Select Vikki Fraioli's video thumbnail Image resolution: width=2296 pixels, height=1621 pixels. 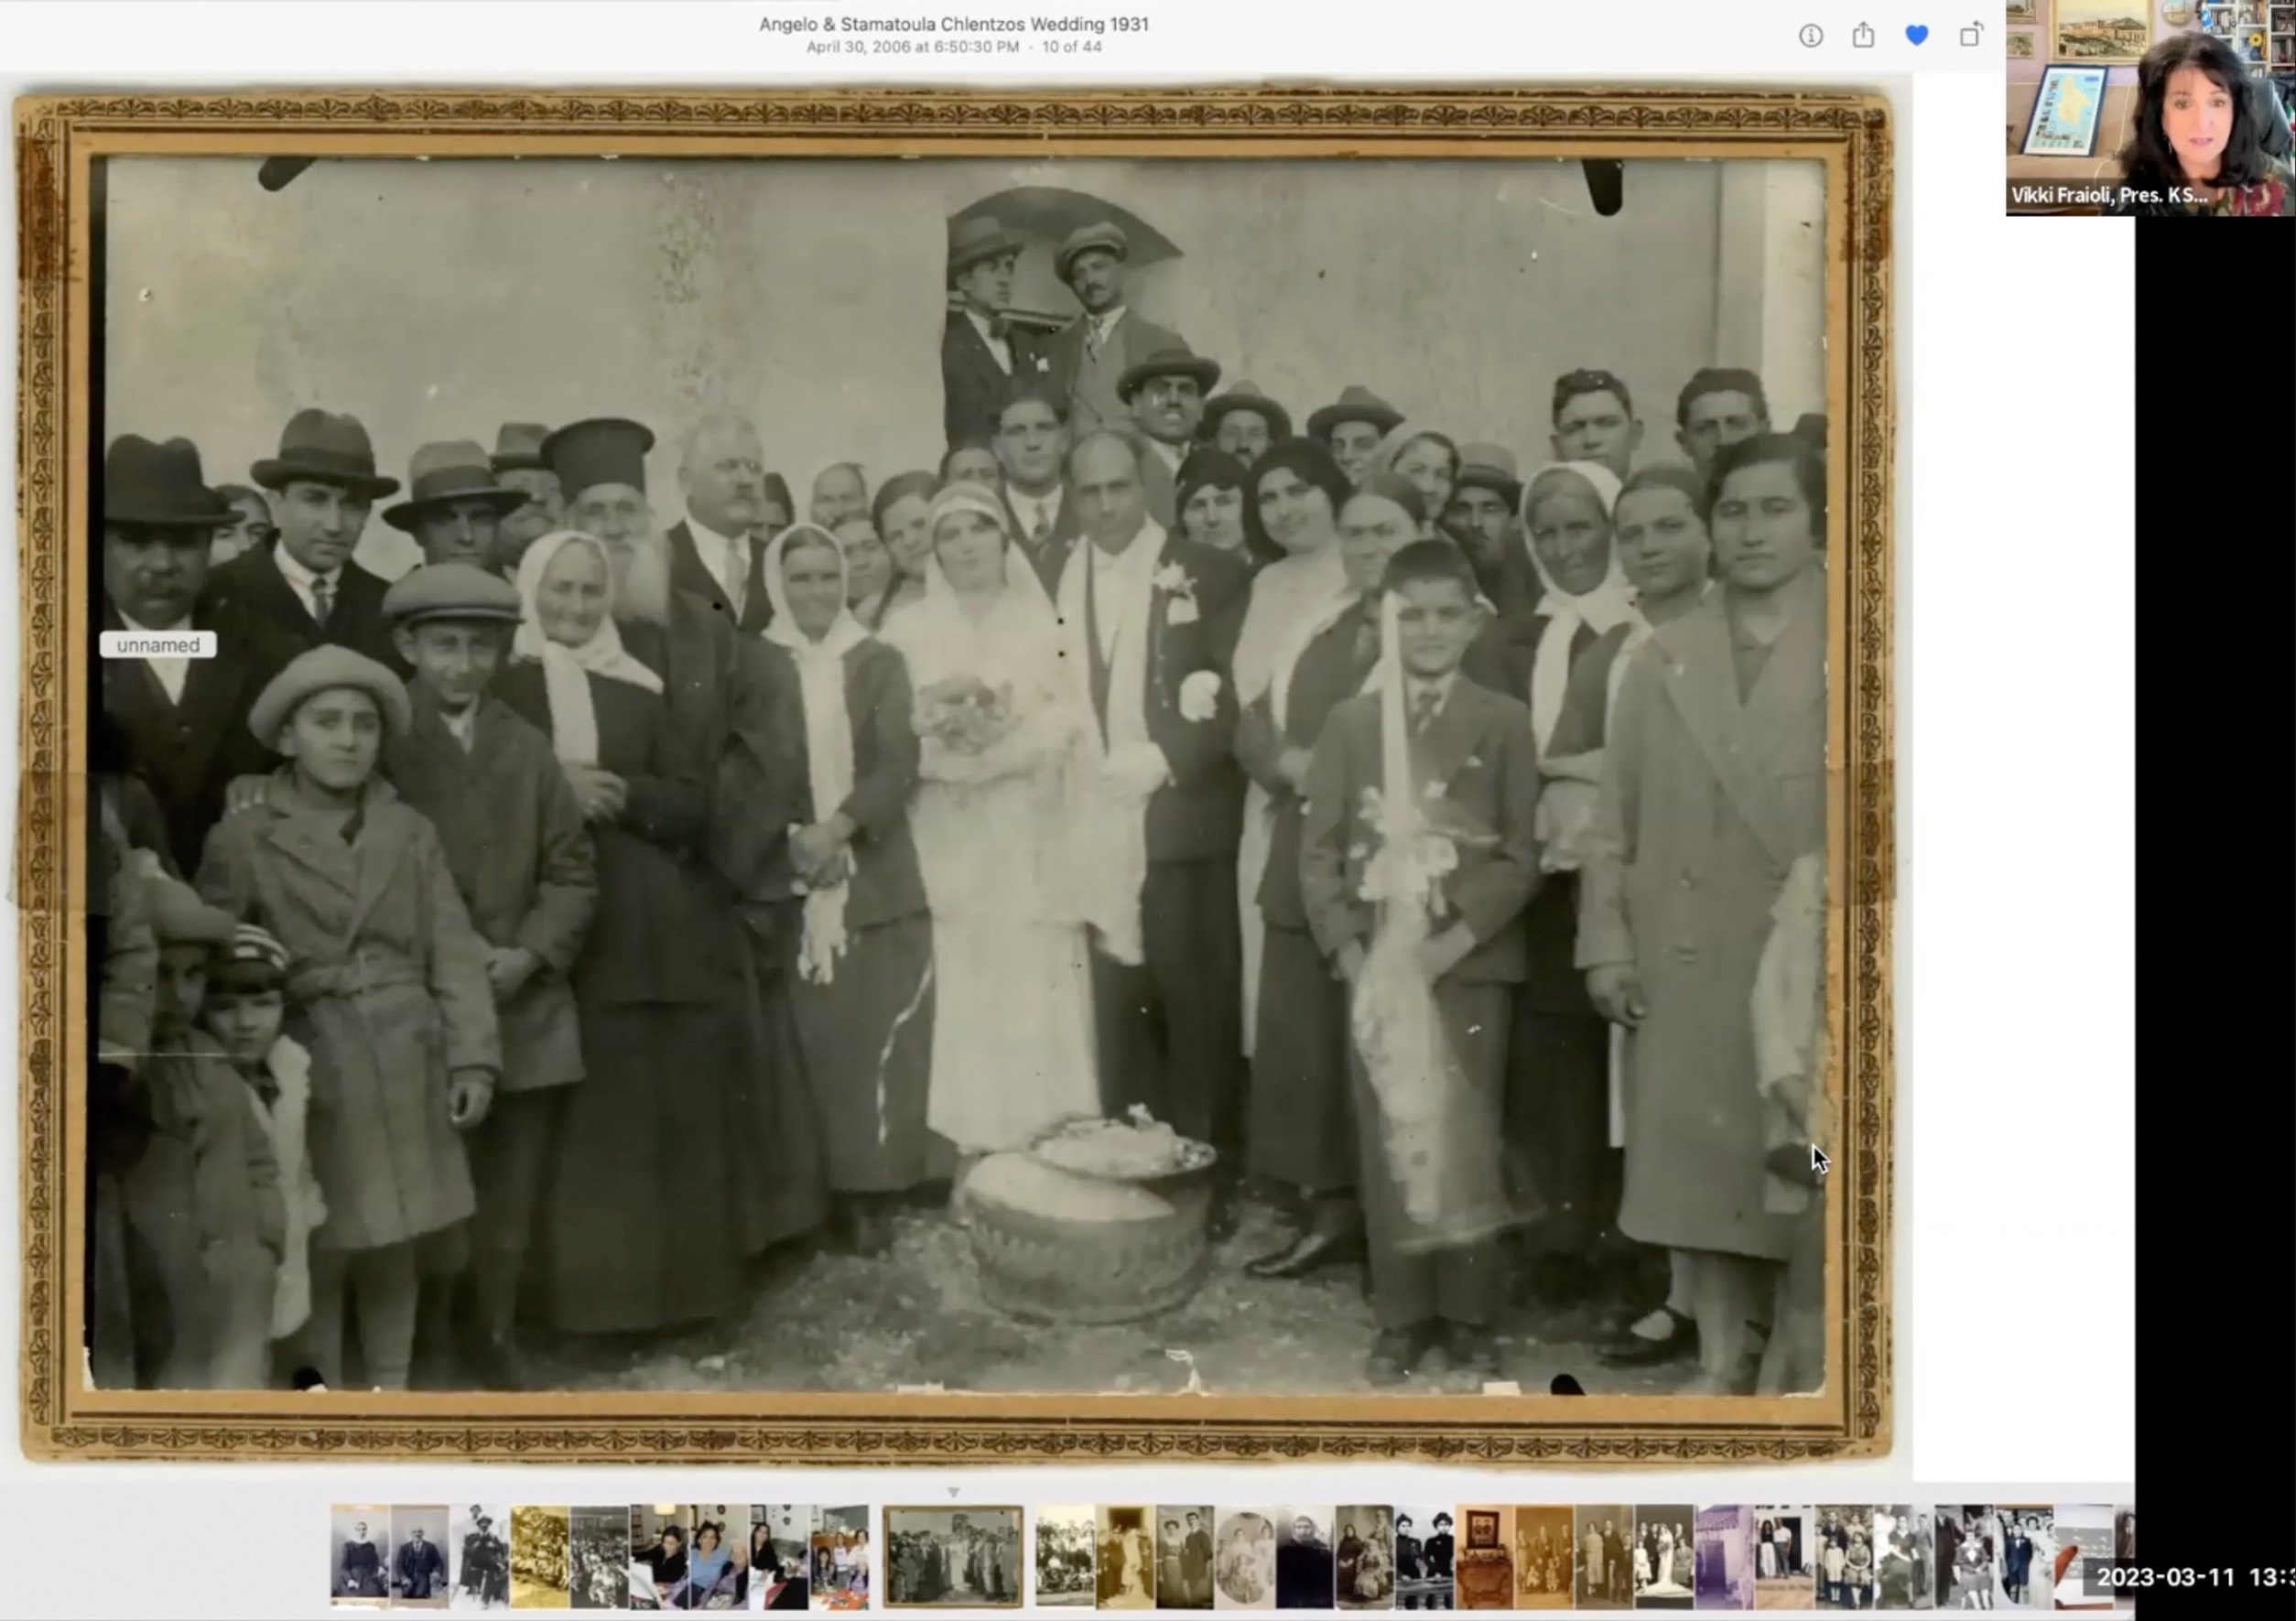pos(2150,108)
